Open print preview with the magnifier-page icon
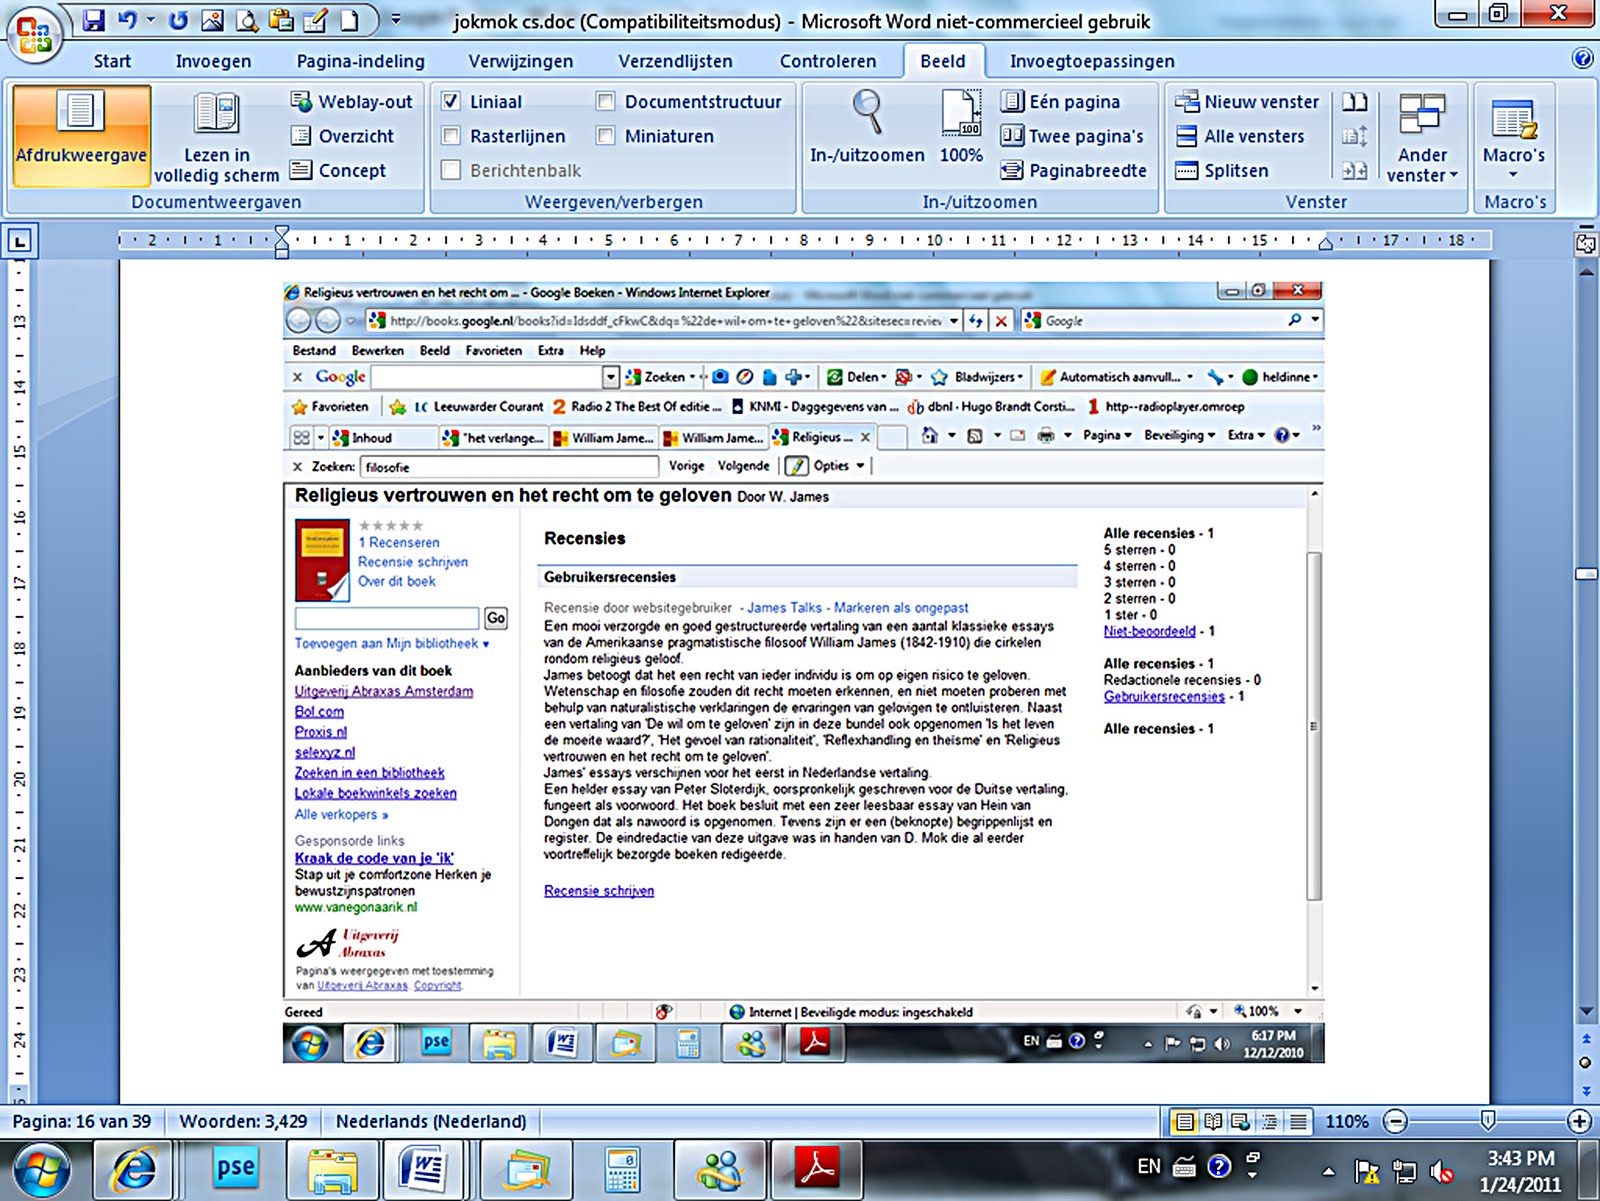Image resolution: width=1600 pixels, height=1201 pixels. pos(246,20)
